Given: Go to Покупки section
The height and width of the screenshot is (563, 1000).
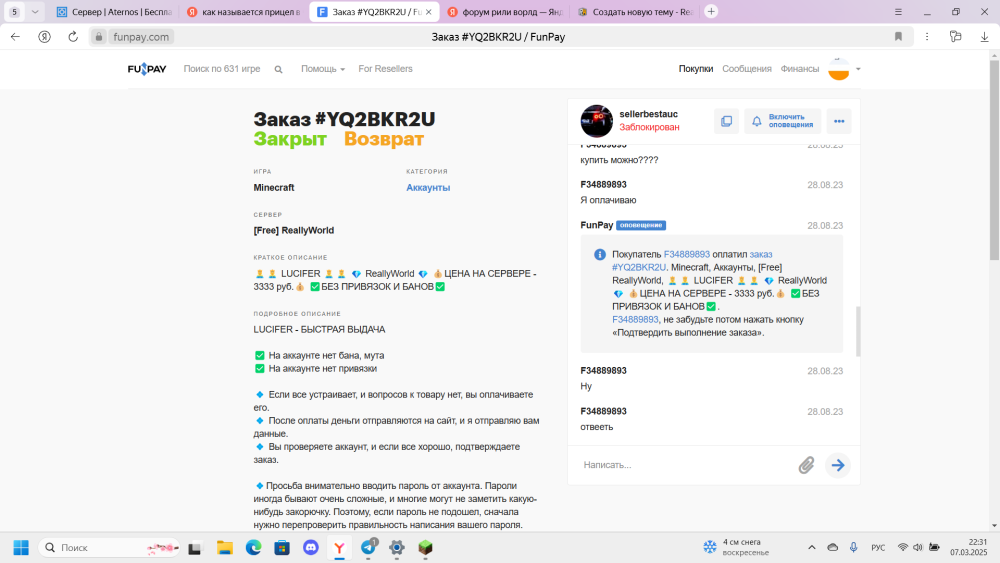Looking at the screenshot, I should pyautogui.click(x=696, y=69).
